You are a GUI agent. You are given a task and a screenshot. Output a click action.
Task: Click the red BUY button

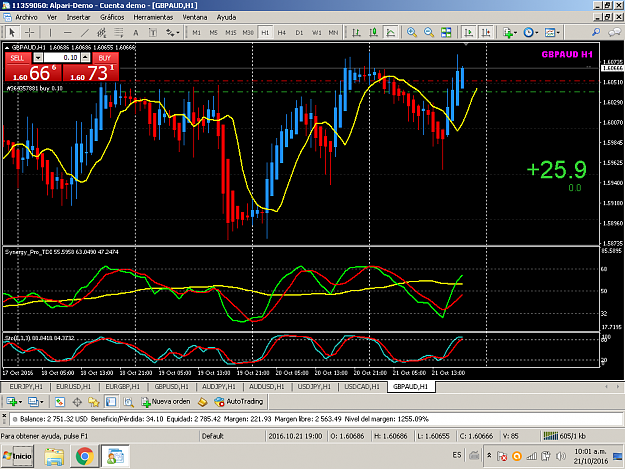point(105,58)
